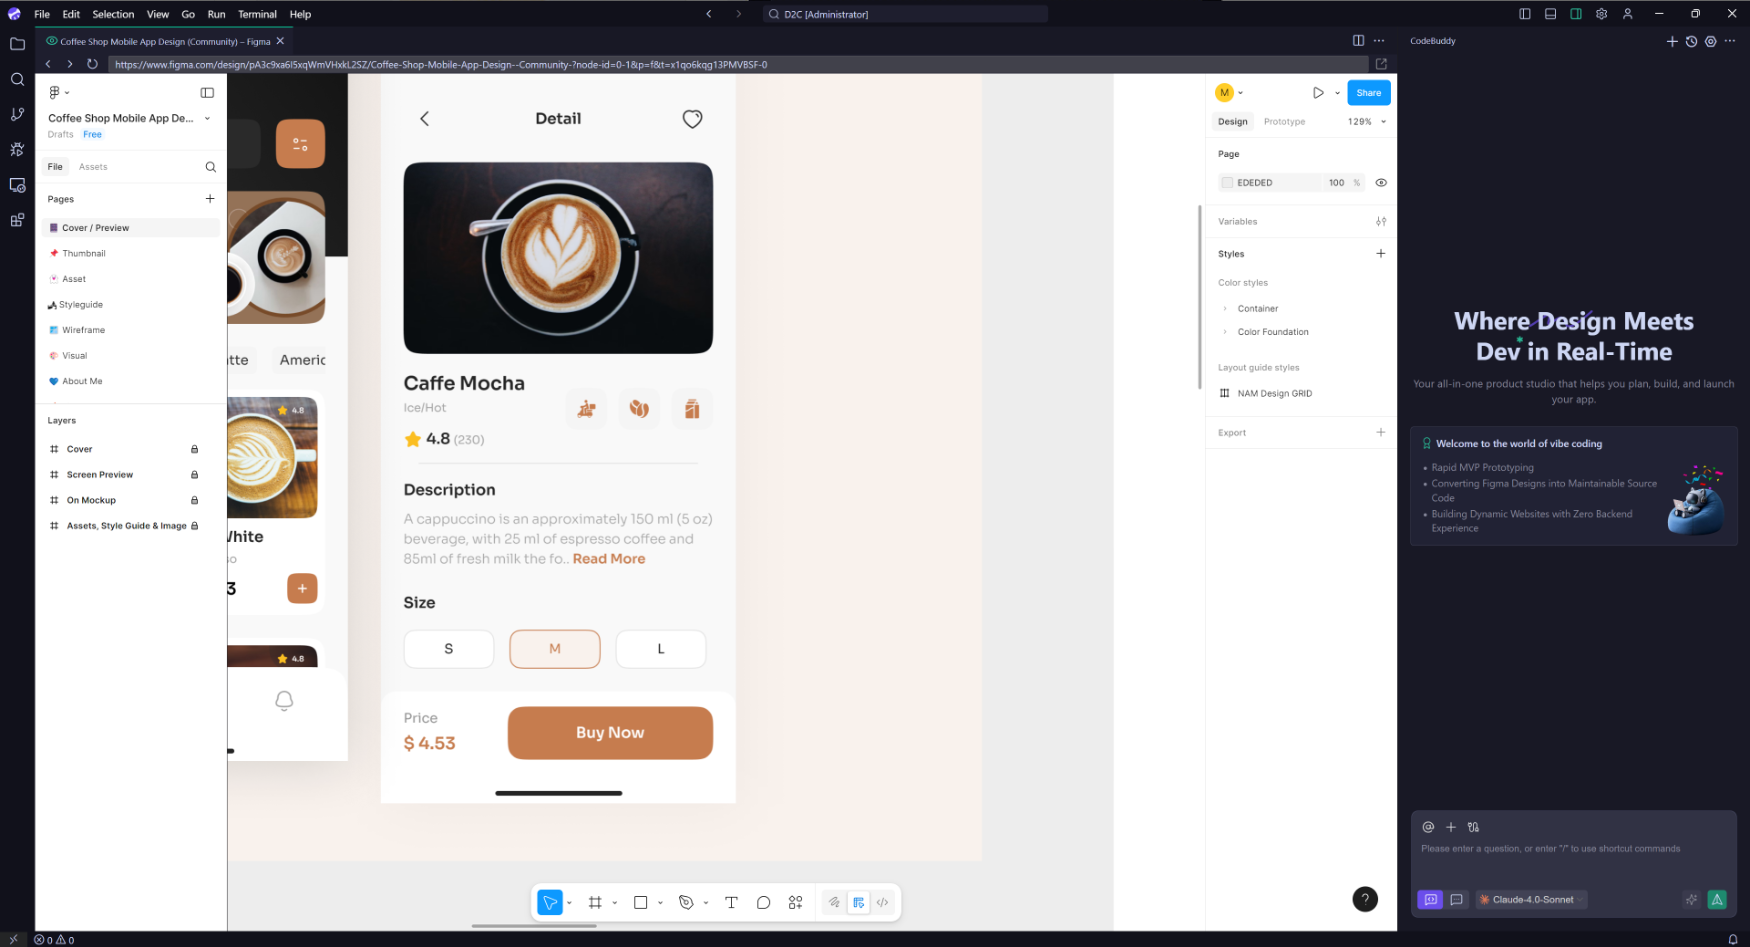Image resolution: width=1750 pixels, height=947 pixels.
Task: Select the Frame tool in toolbar
Action: pos(595,902)
